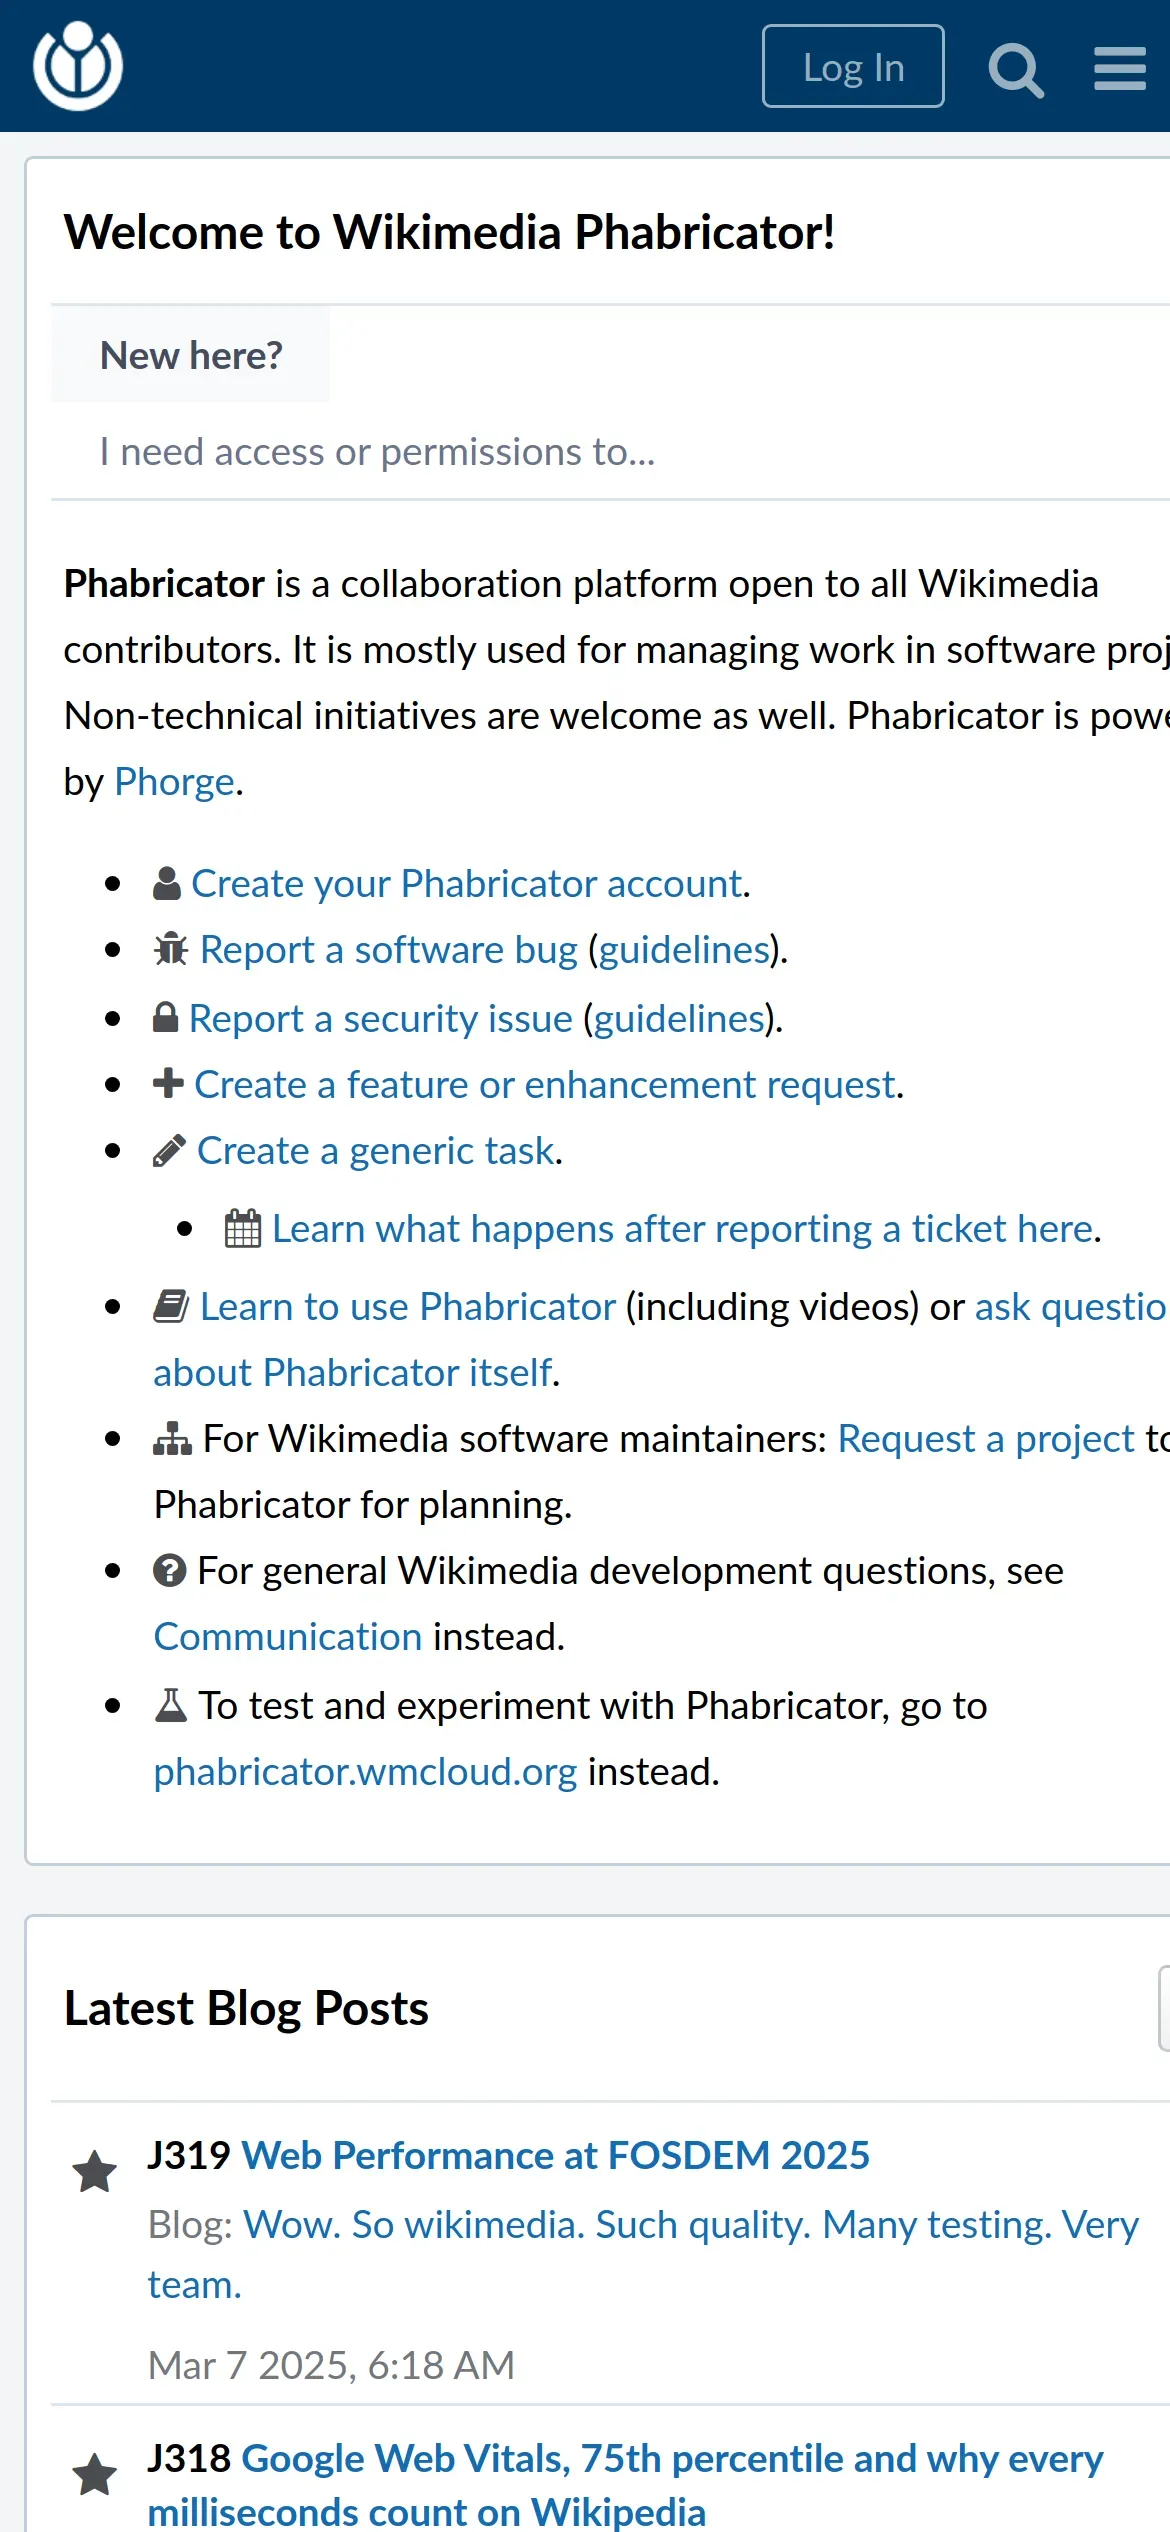Click the calendar icon before Learn what happens
This screenshot has height=2532, width=1170.
[243, 1229]
